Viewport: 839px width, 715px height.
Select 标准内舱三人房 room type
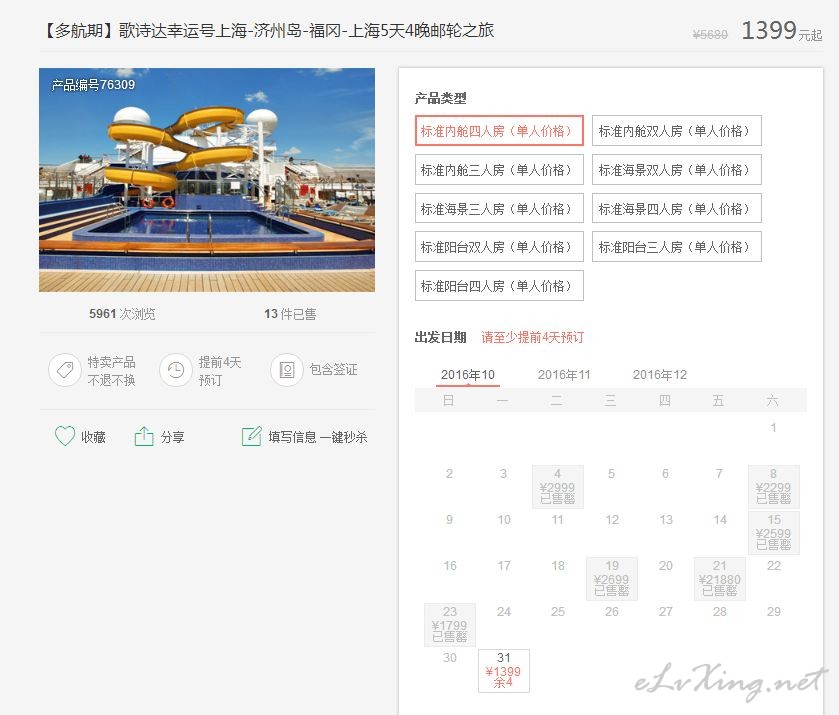click(499, 170)
